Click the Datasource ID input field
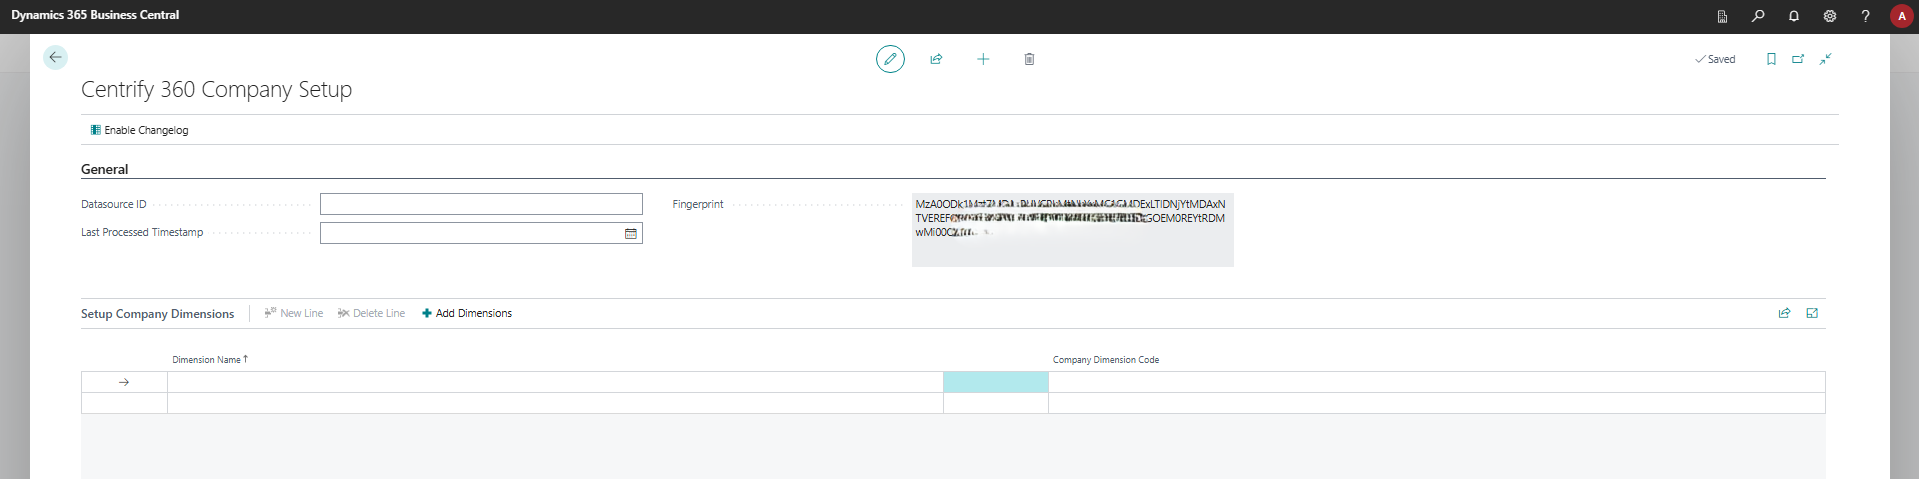 pos(481,204)
